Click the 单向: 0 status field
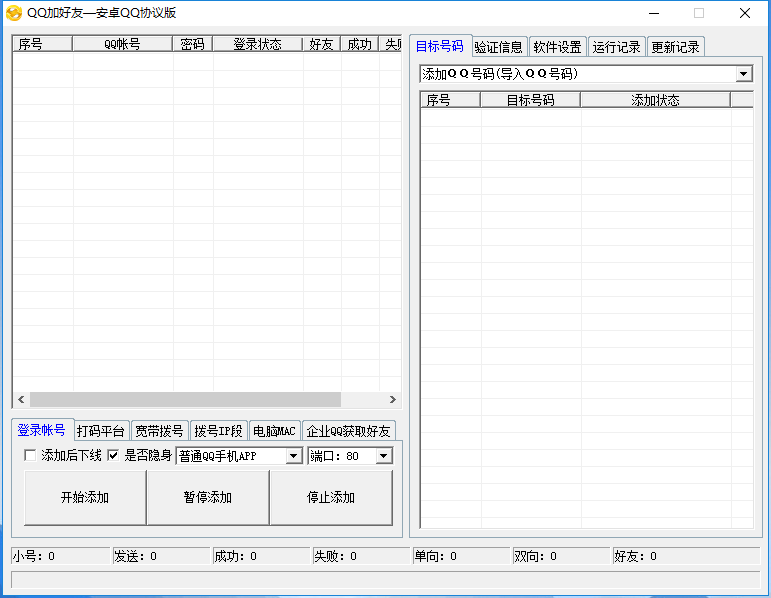This screenshot has width=771, height=598. pyautogui.click(x=461, y=556)
